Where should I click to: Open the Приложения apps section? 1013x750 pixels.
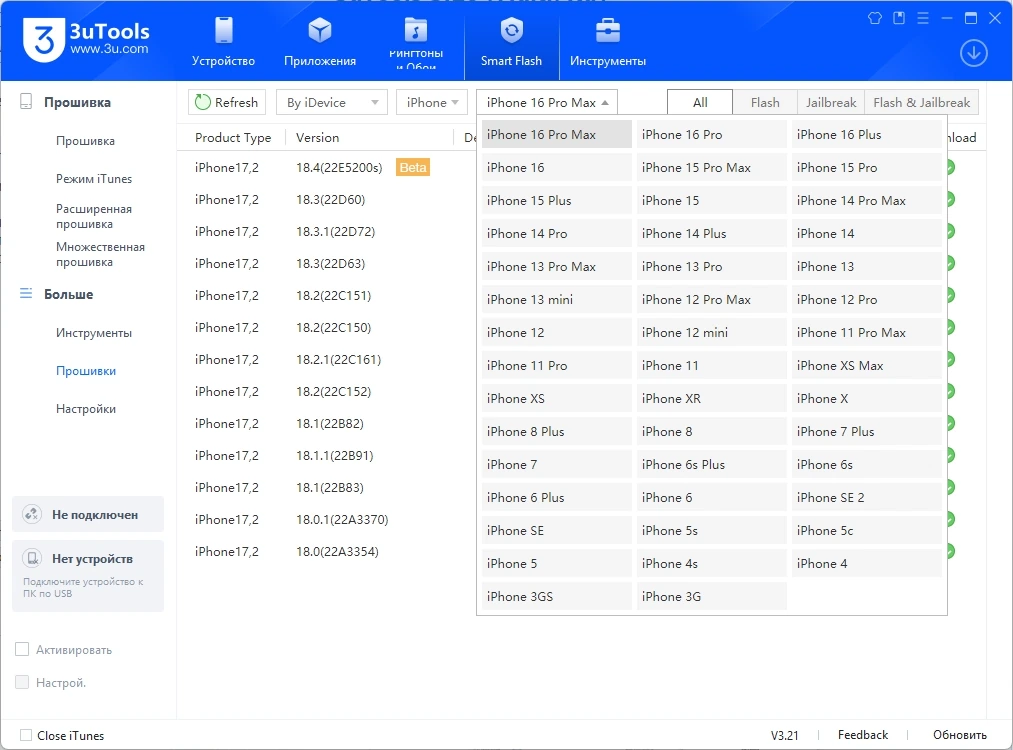point(320,42)
